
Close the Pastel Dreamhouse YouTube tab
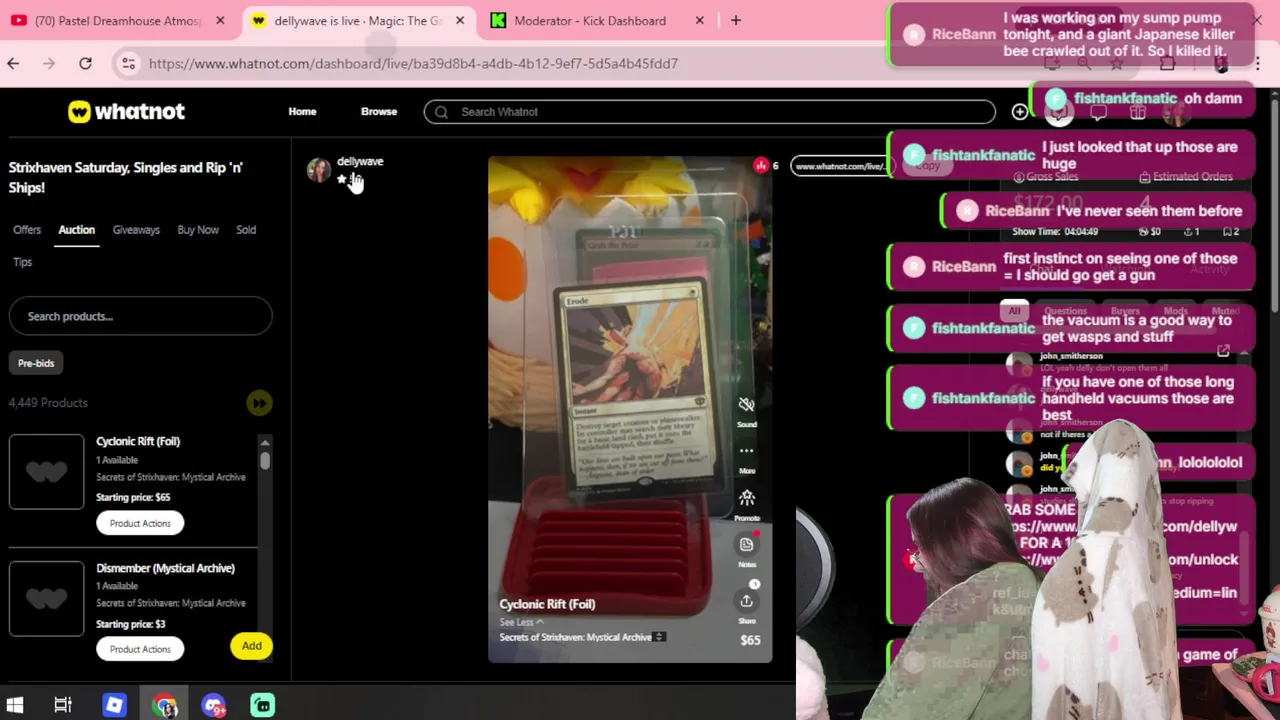220,20
